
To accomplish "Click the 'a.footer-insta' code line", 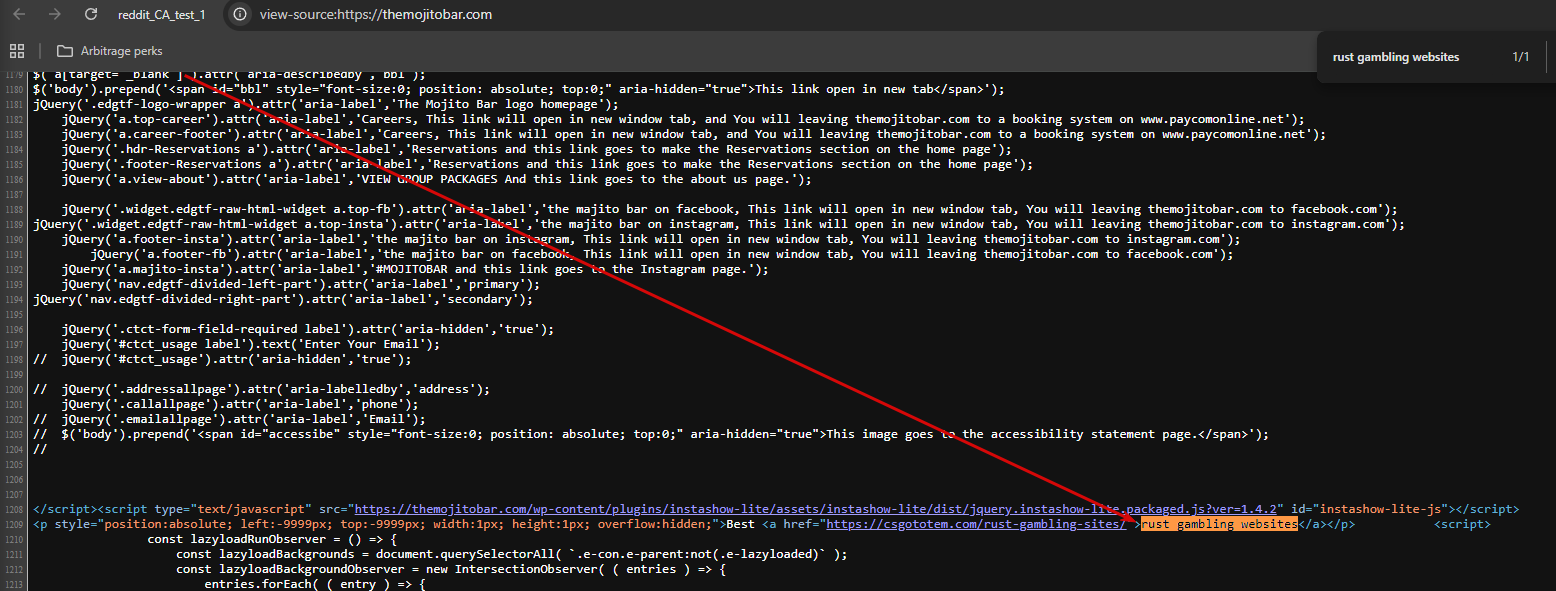I will pyautogui.click(x=651, y=239).
